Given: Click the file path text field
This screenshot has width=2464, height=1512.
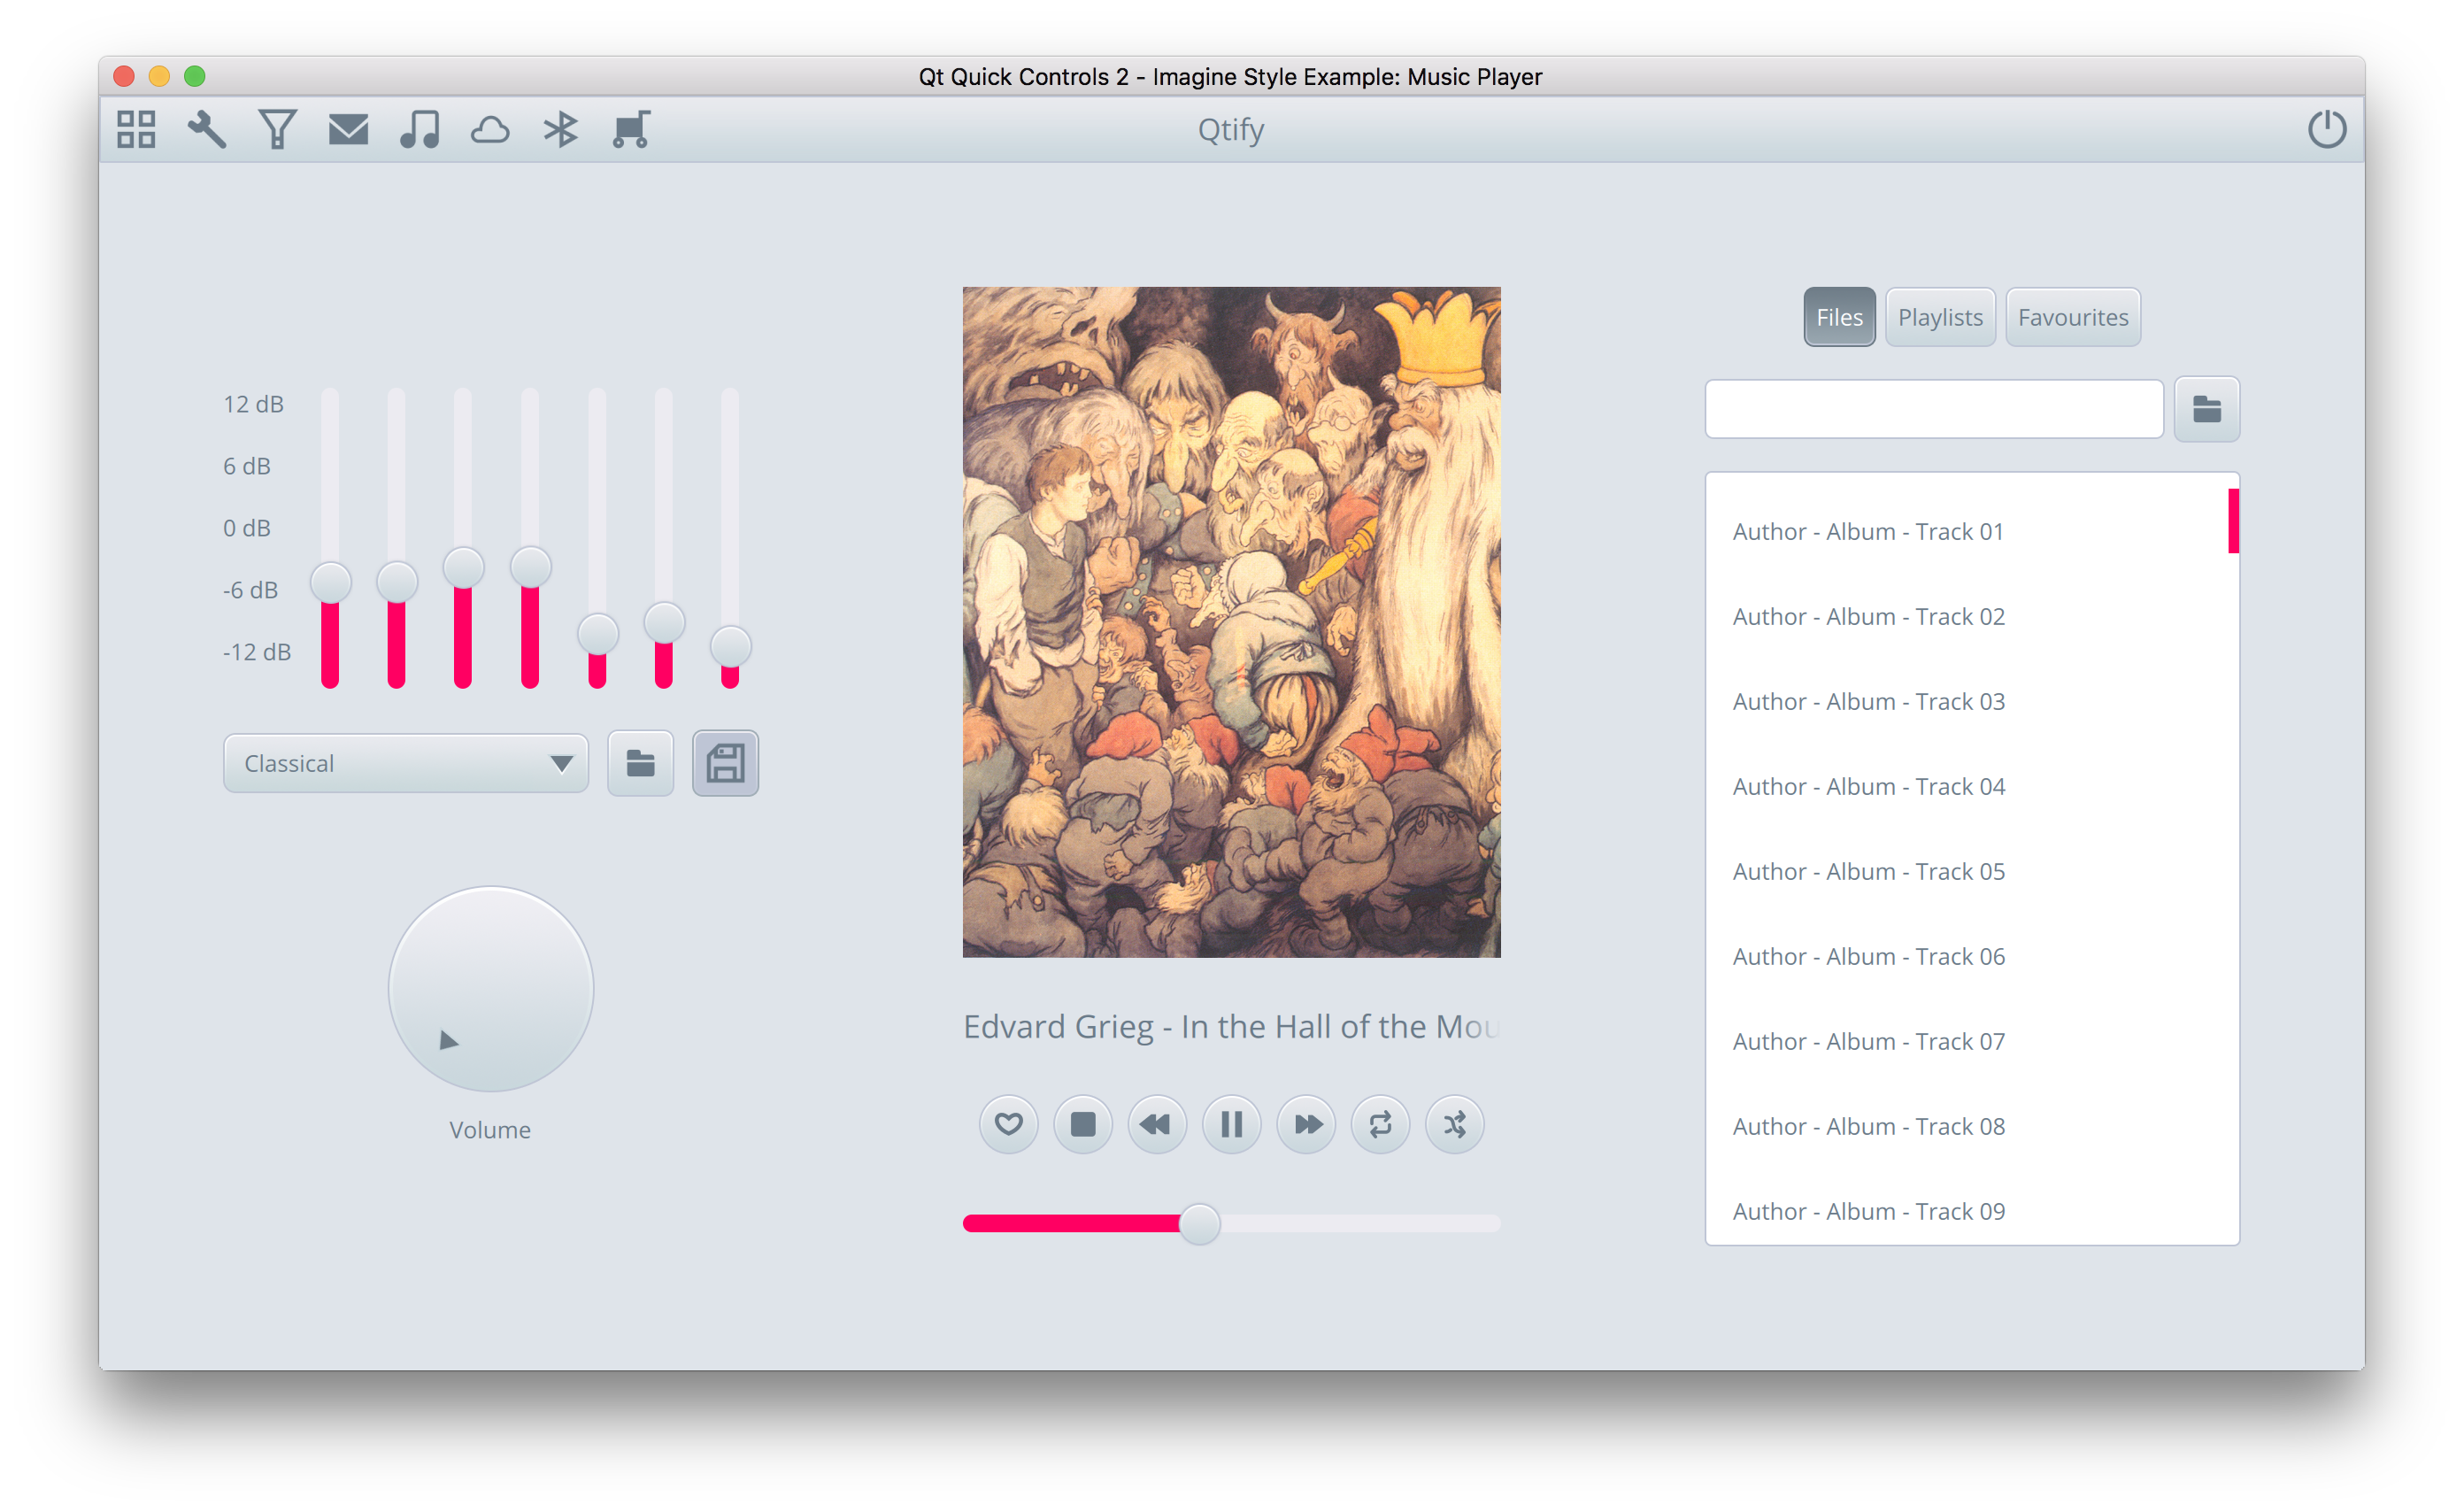Looking at the screenshot, I should point(1933,409).
